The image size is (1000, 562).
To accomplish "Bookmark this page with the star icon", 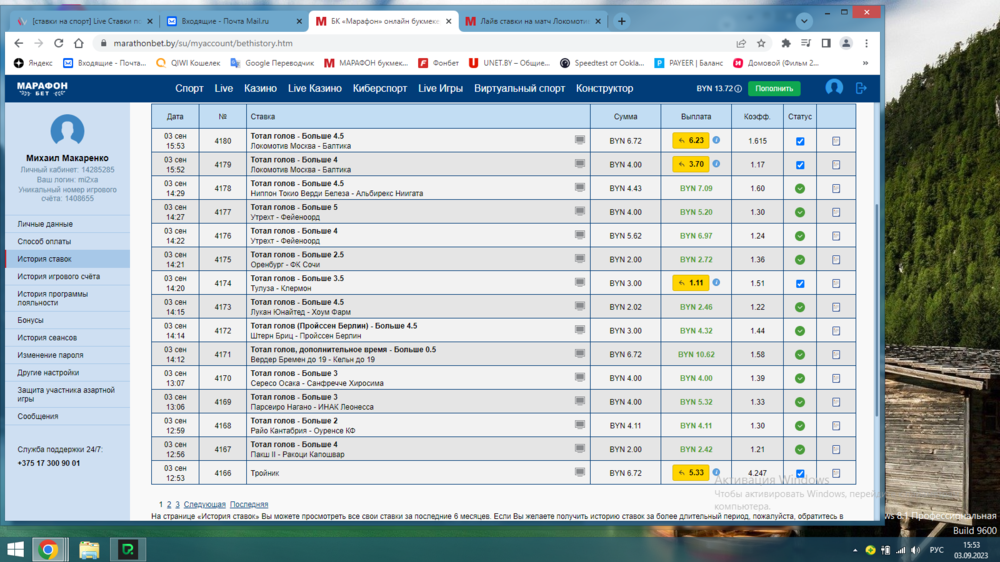I will tap(761, 43).
